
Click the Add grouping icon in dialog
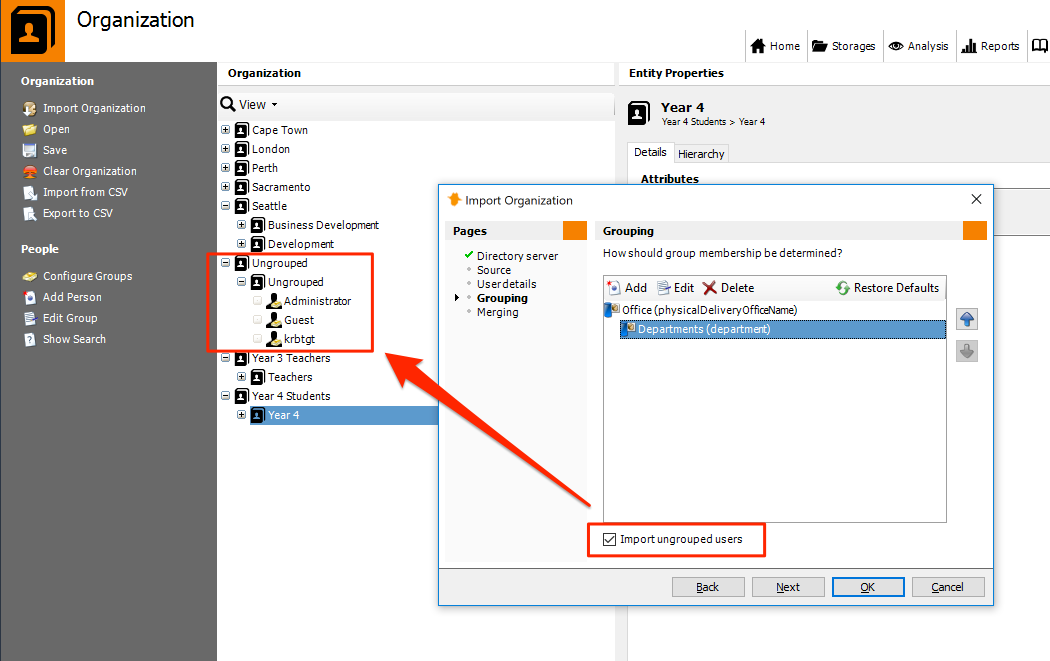click(x=613, y=288)
